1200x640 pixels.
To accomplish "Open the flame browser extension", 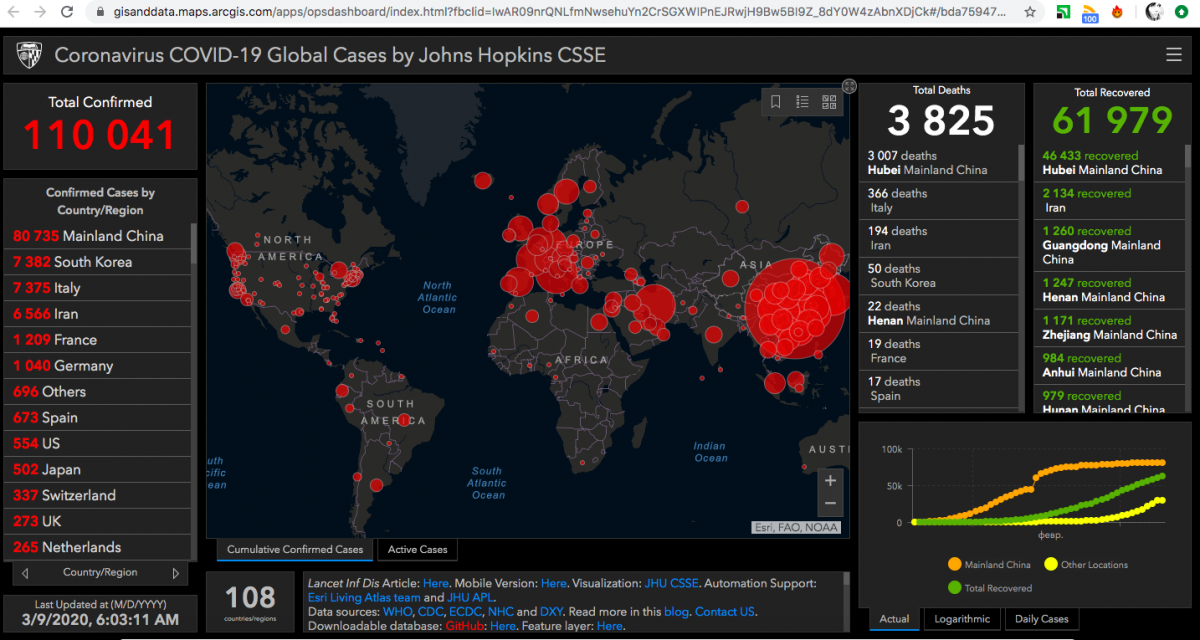I will 1116,13.
